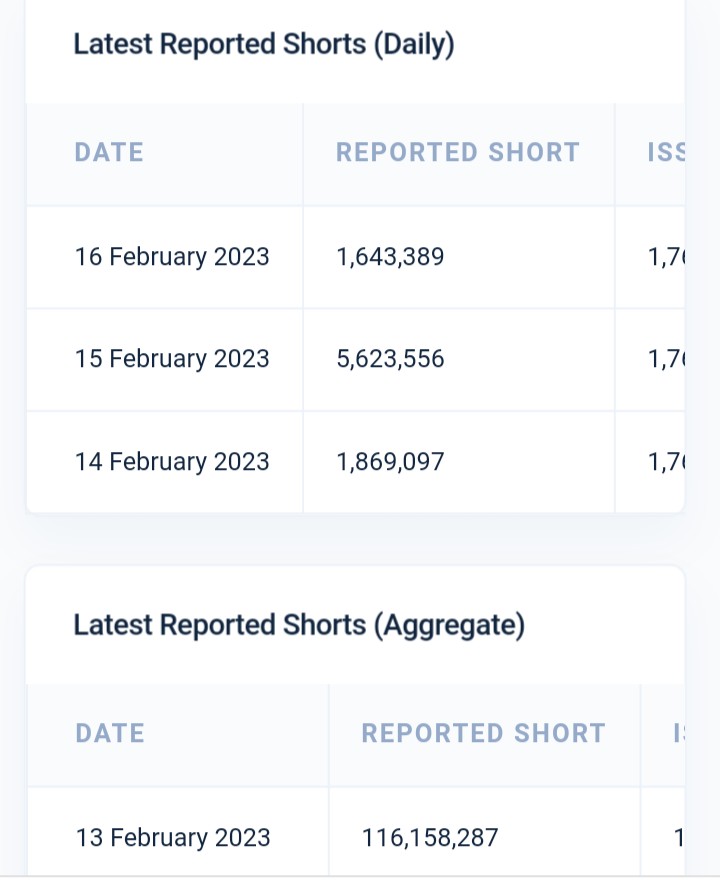Click the 5,623,556 reported short value
The width and height of the screenshot is (720, 880).
point(390,359)
